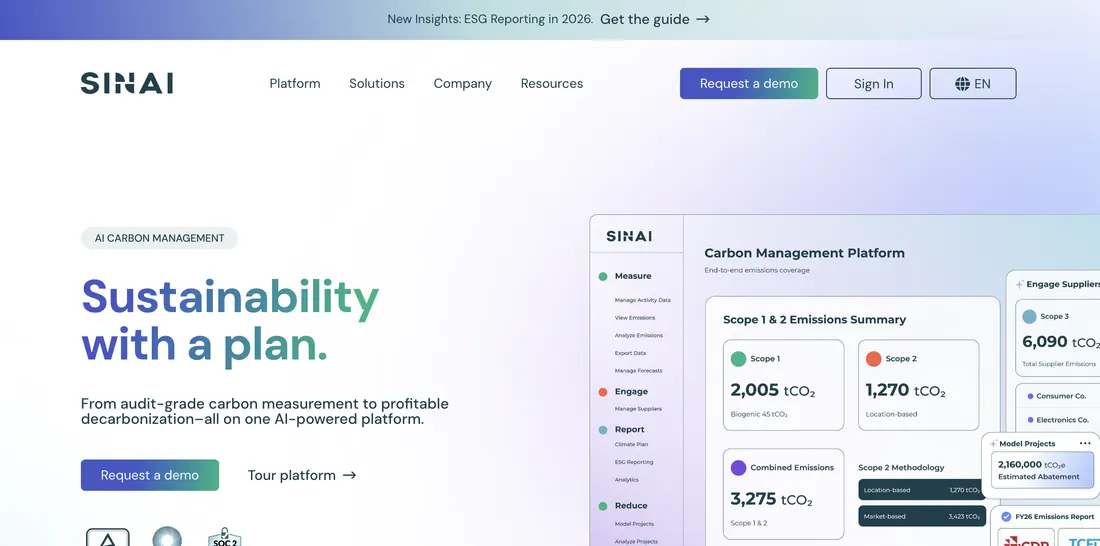Click the arrow beside Get the guide
Screen dimensions: 1100x546
703,20
